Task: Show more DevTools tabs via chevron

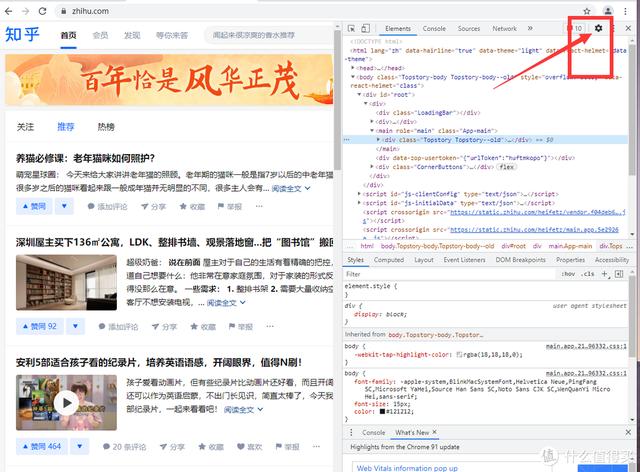Action: tap(531, 29)
